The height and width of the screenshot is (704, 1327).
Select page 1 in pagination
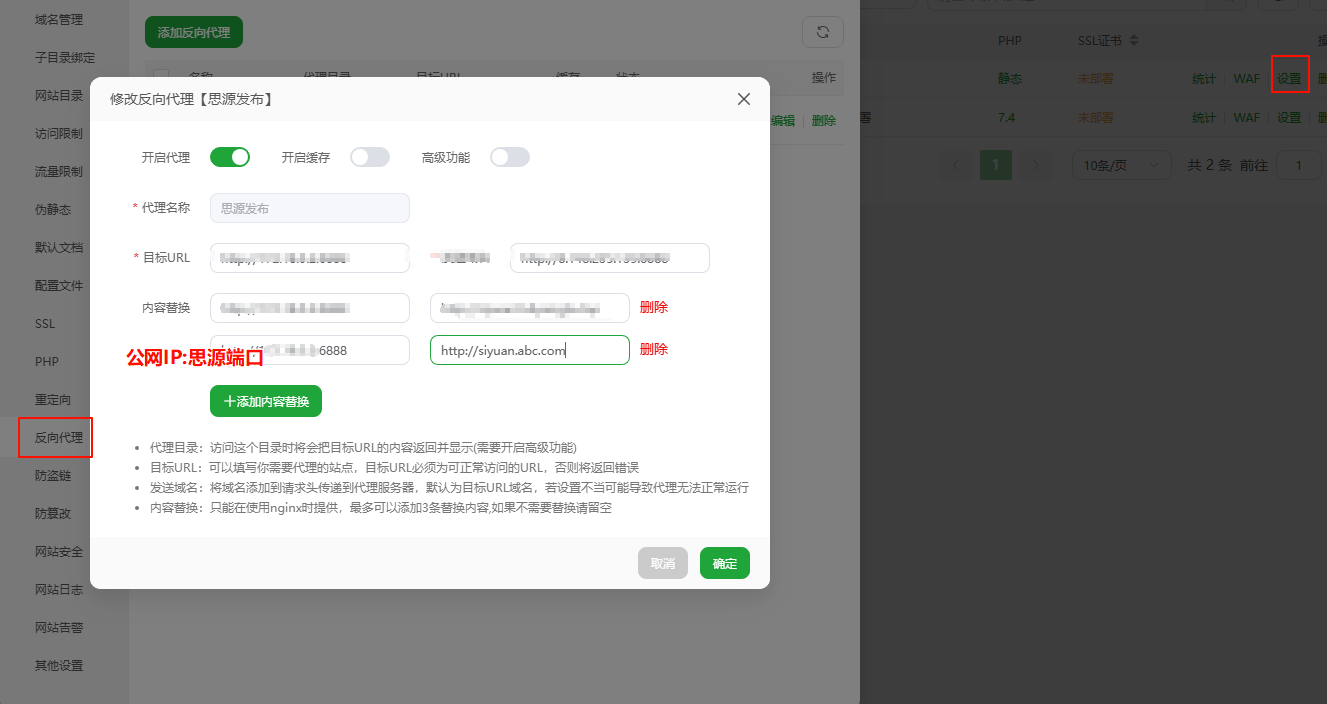point(996,165)
